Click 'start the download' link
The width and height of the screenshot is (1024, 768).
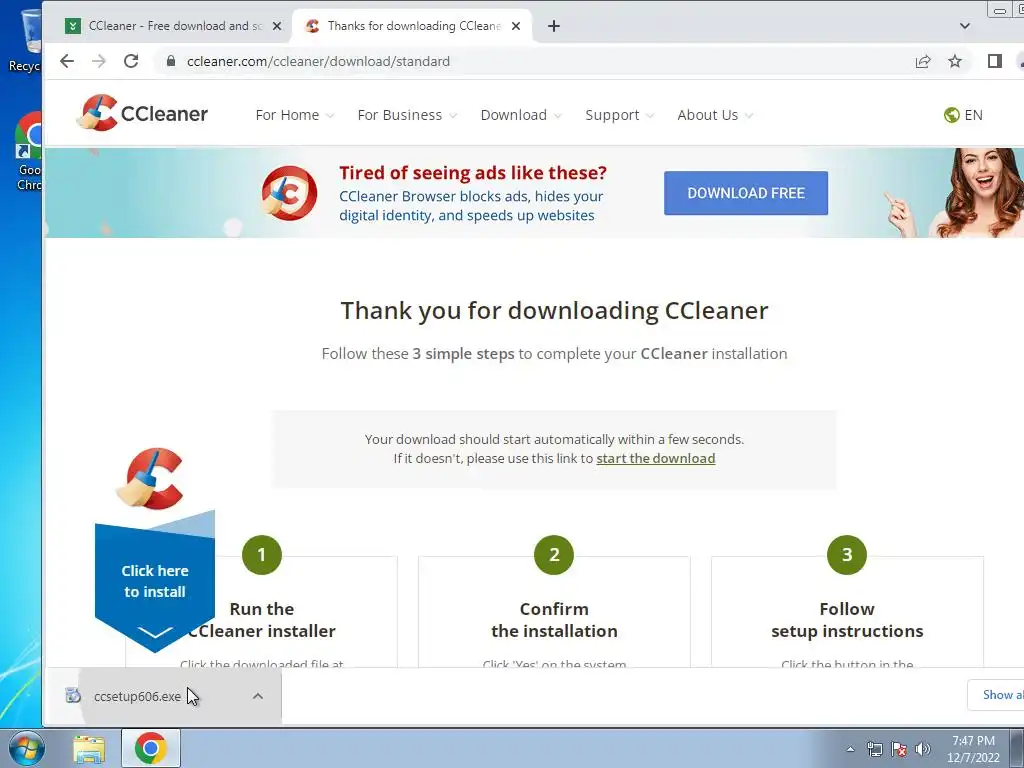656,458
